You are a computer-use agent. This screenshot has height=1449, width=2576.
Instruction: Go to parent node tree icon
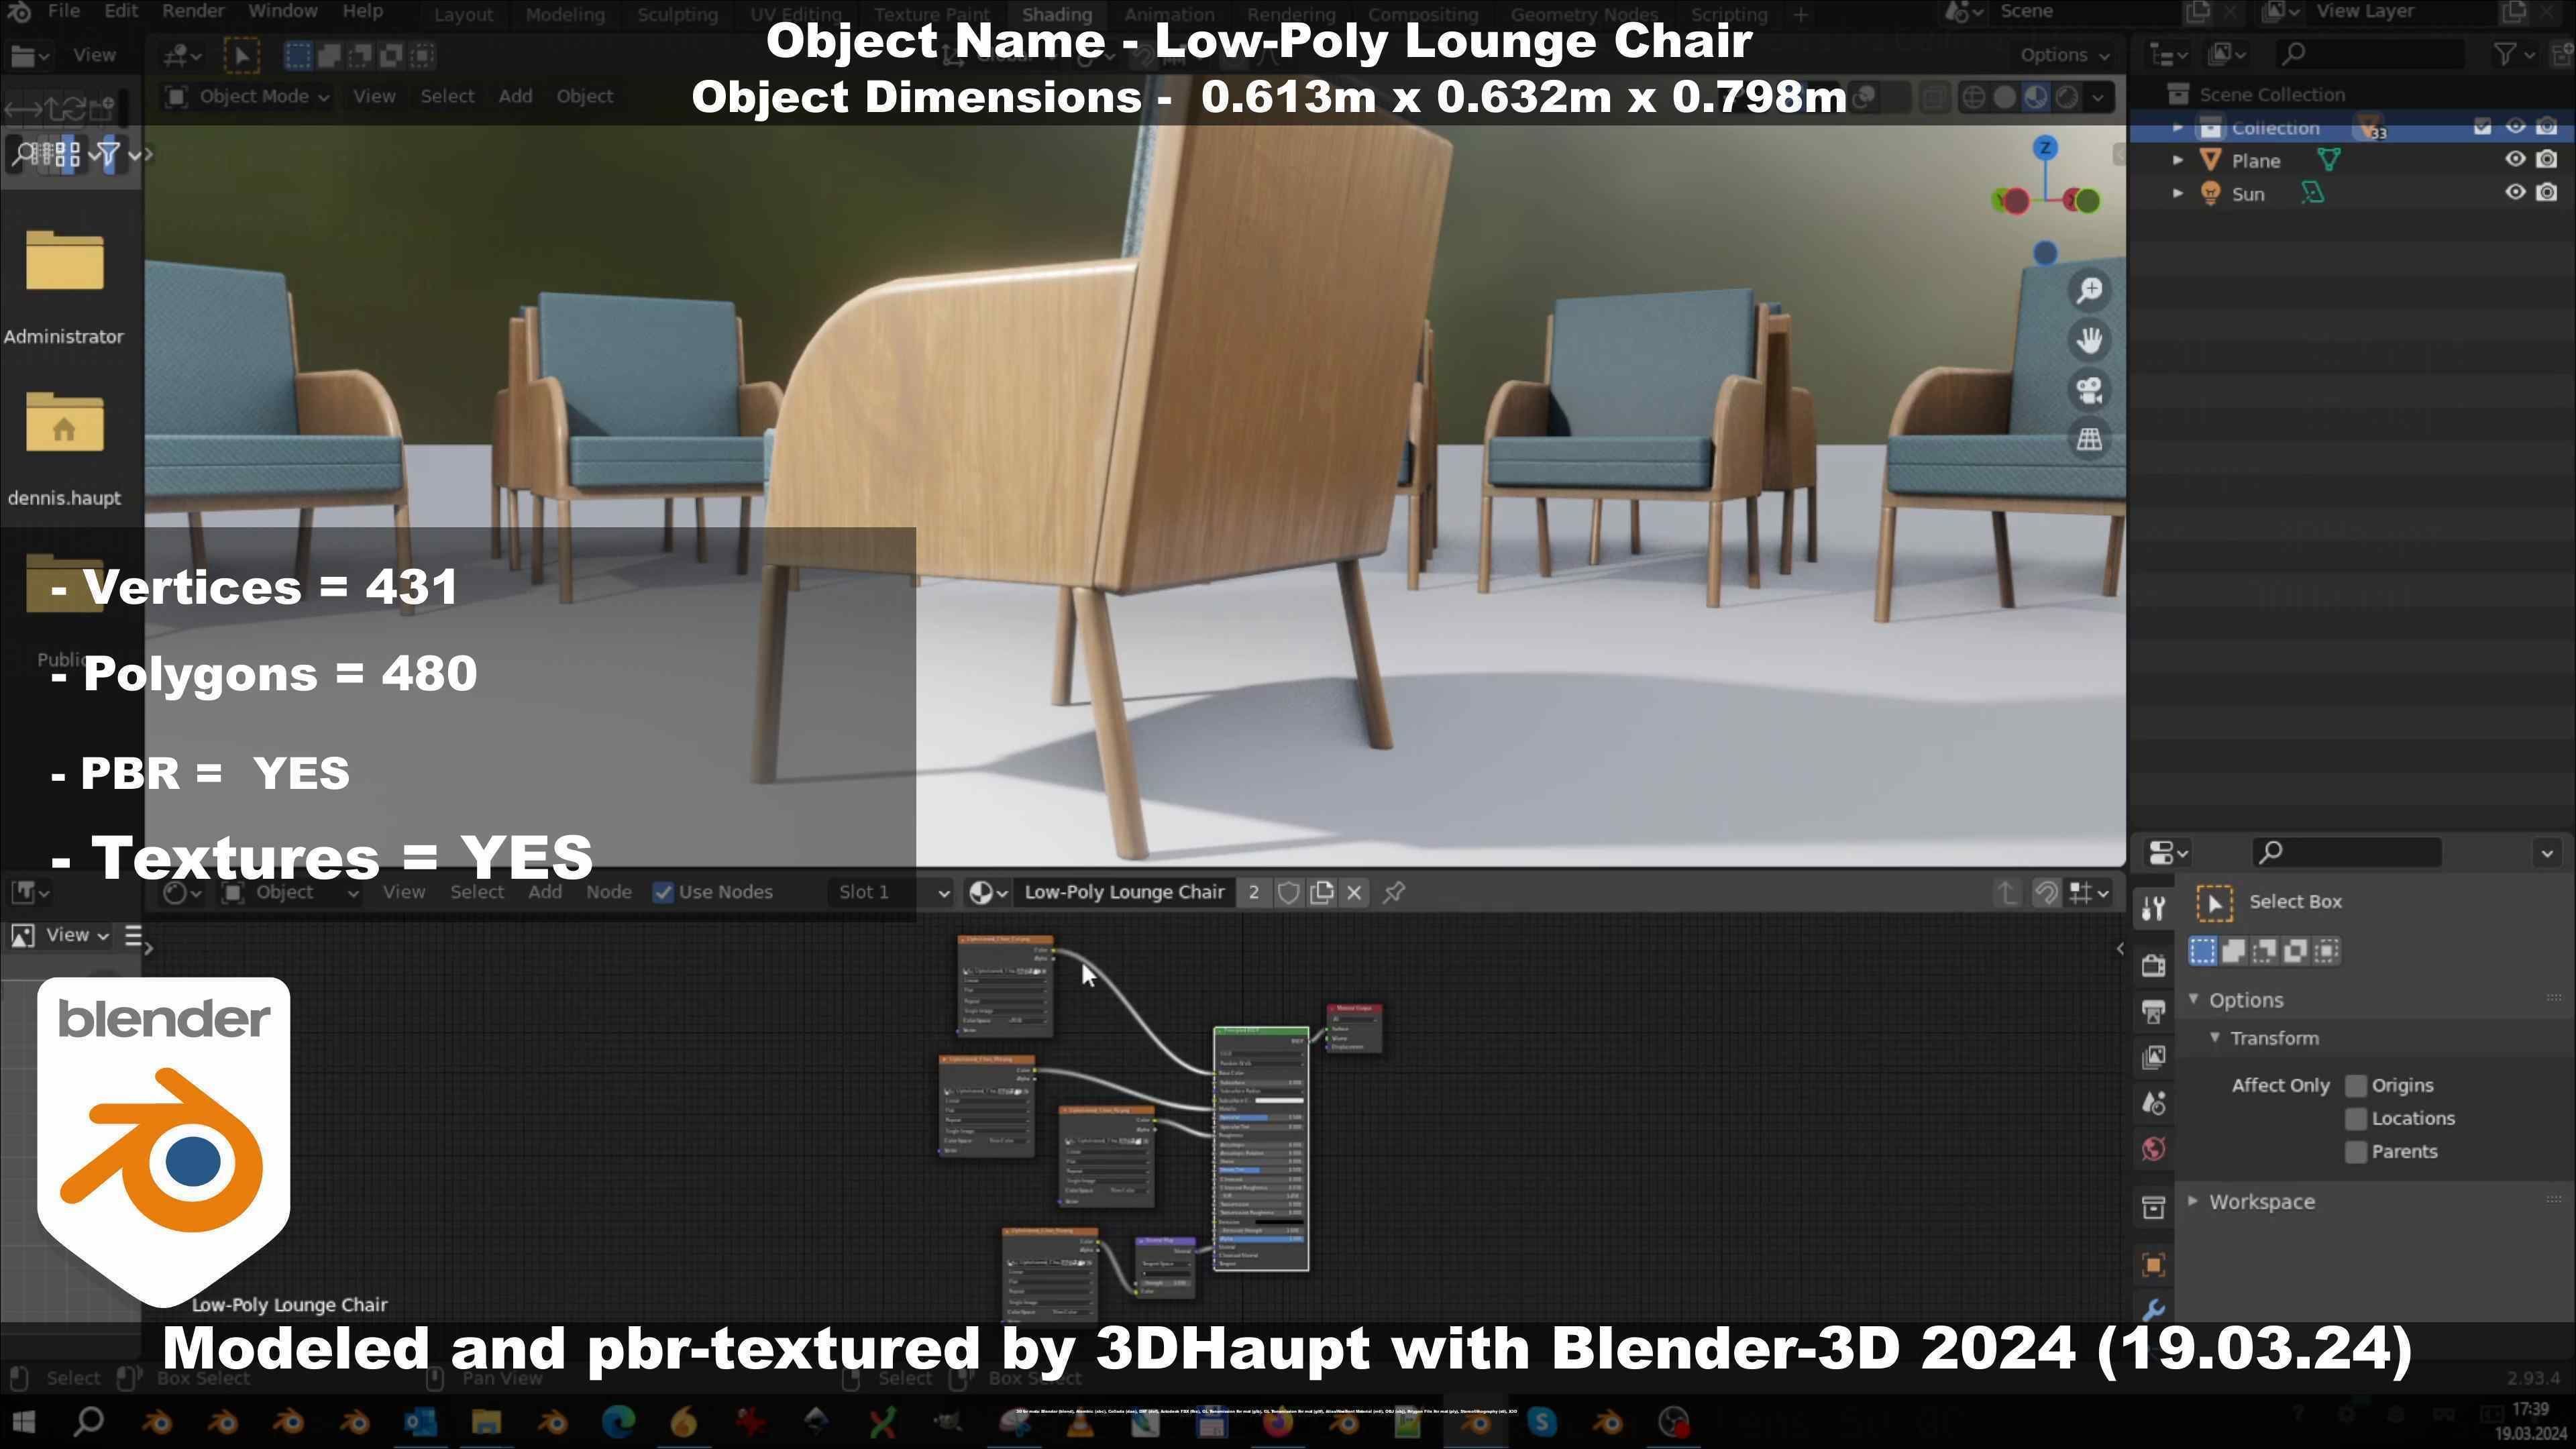click(x=2006, y=892)
